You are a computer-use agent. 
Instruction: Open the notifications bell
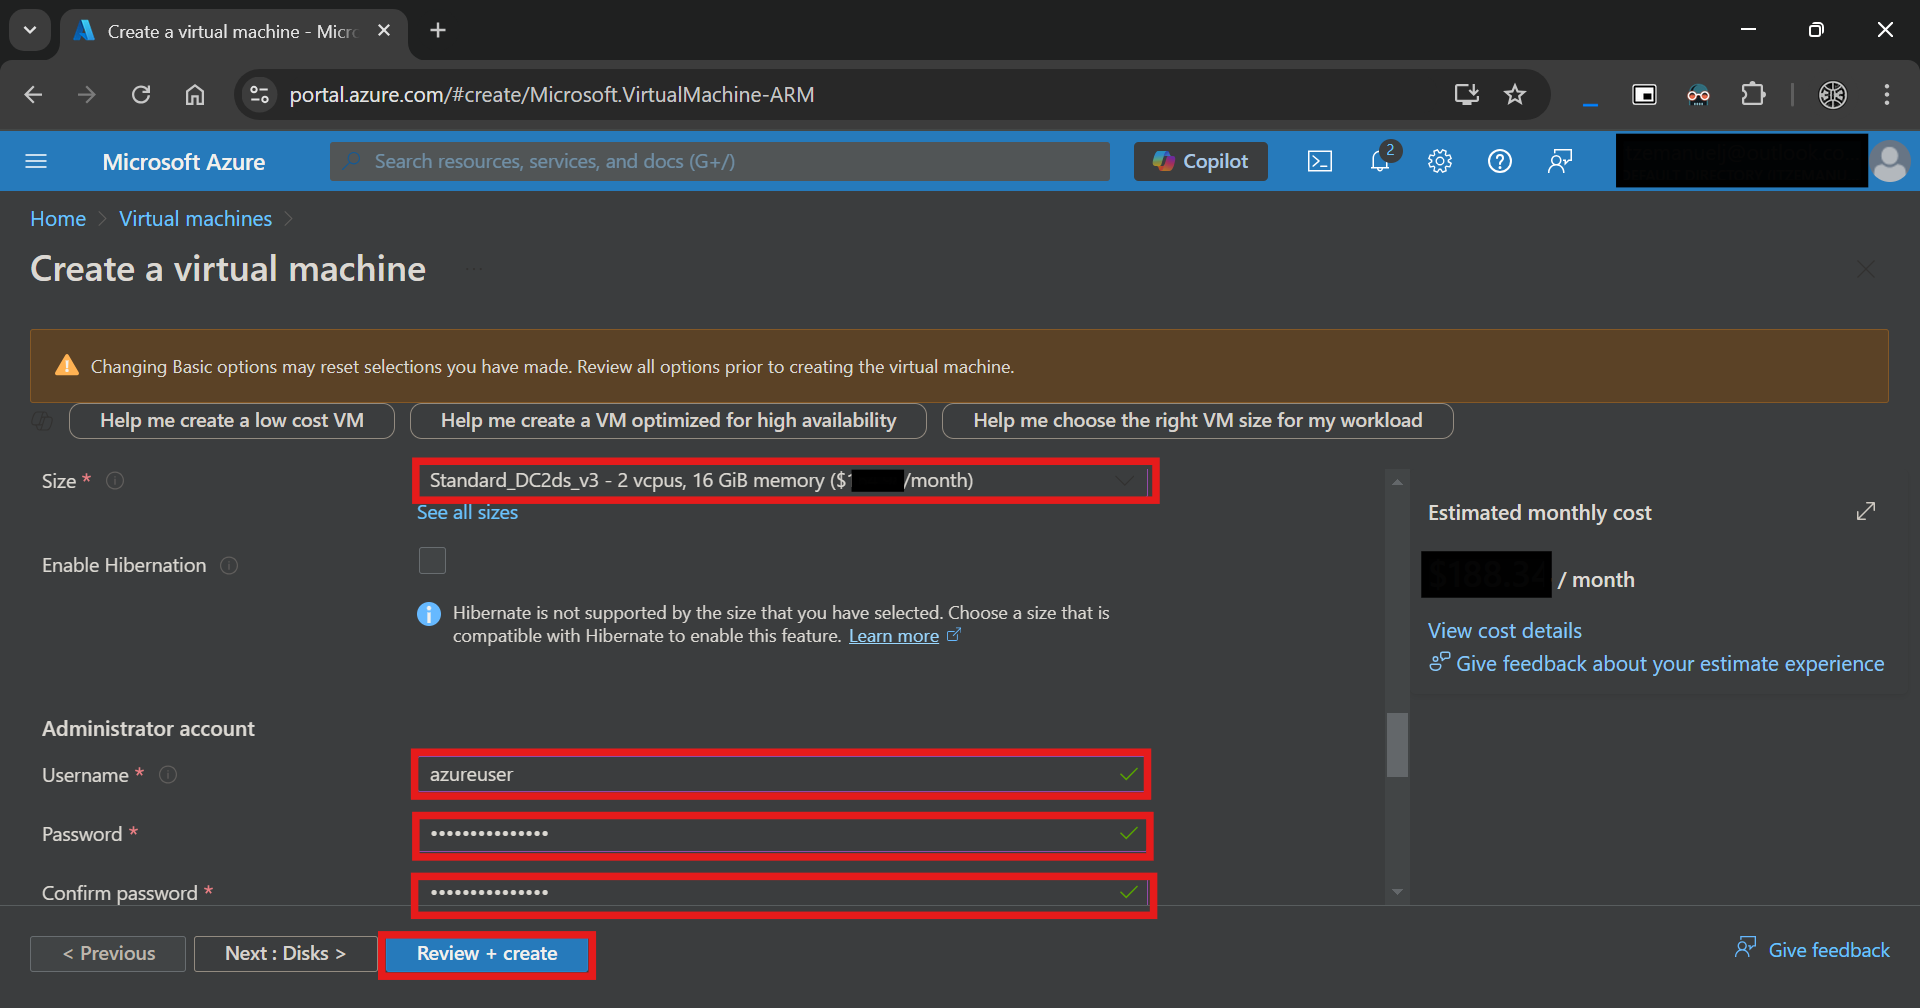pos(1381,161)
